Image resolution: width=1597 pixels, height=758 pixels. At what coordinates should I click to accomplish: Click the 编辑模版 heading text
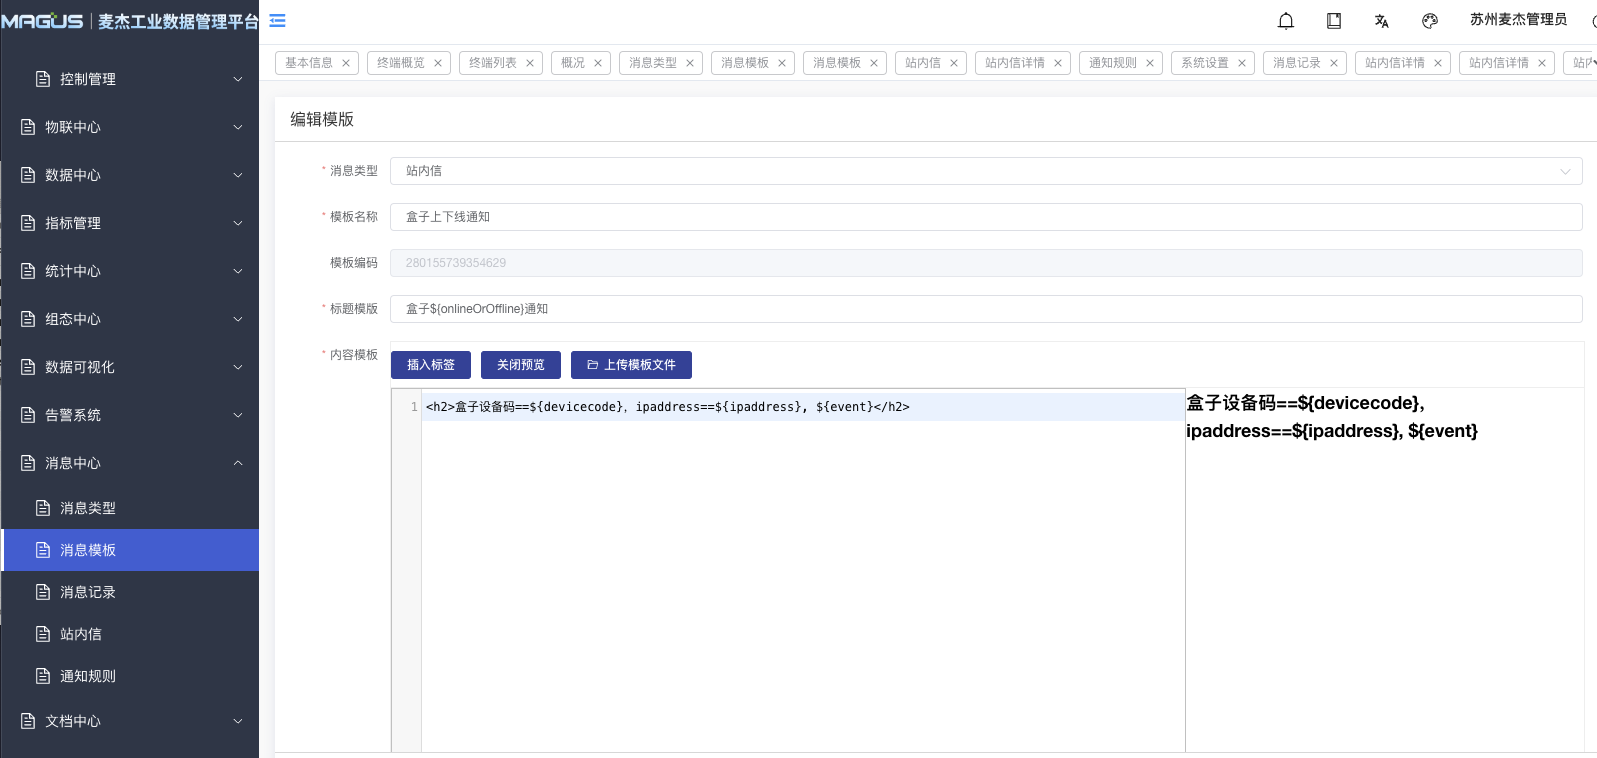tap(322, 119)
